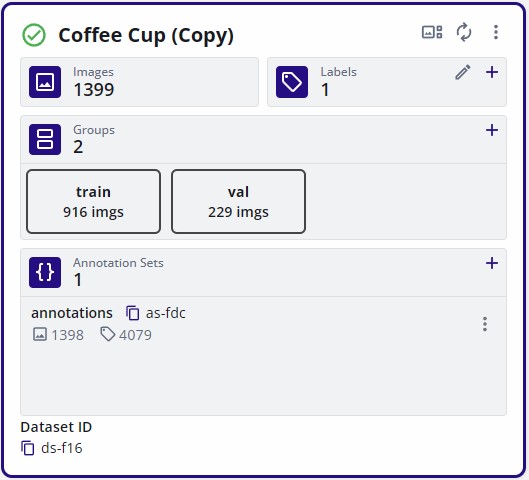Copy the as-fdc annotation set ID
This screenshot has width=529, height=480.
(x=133, y=313)
